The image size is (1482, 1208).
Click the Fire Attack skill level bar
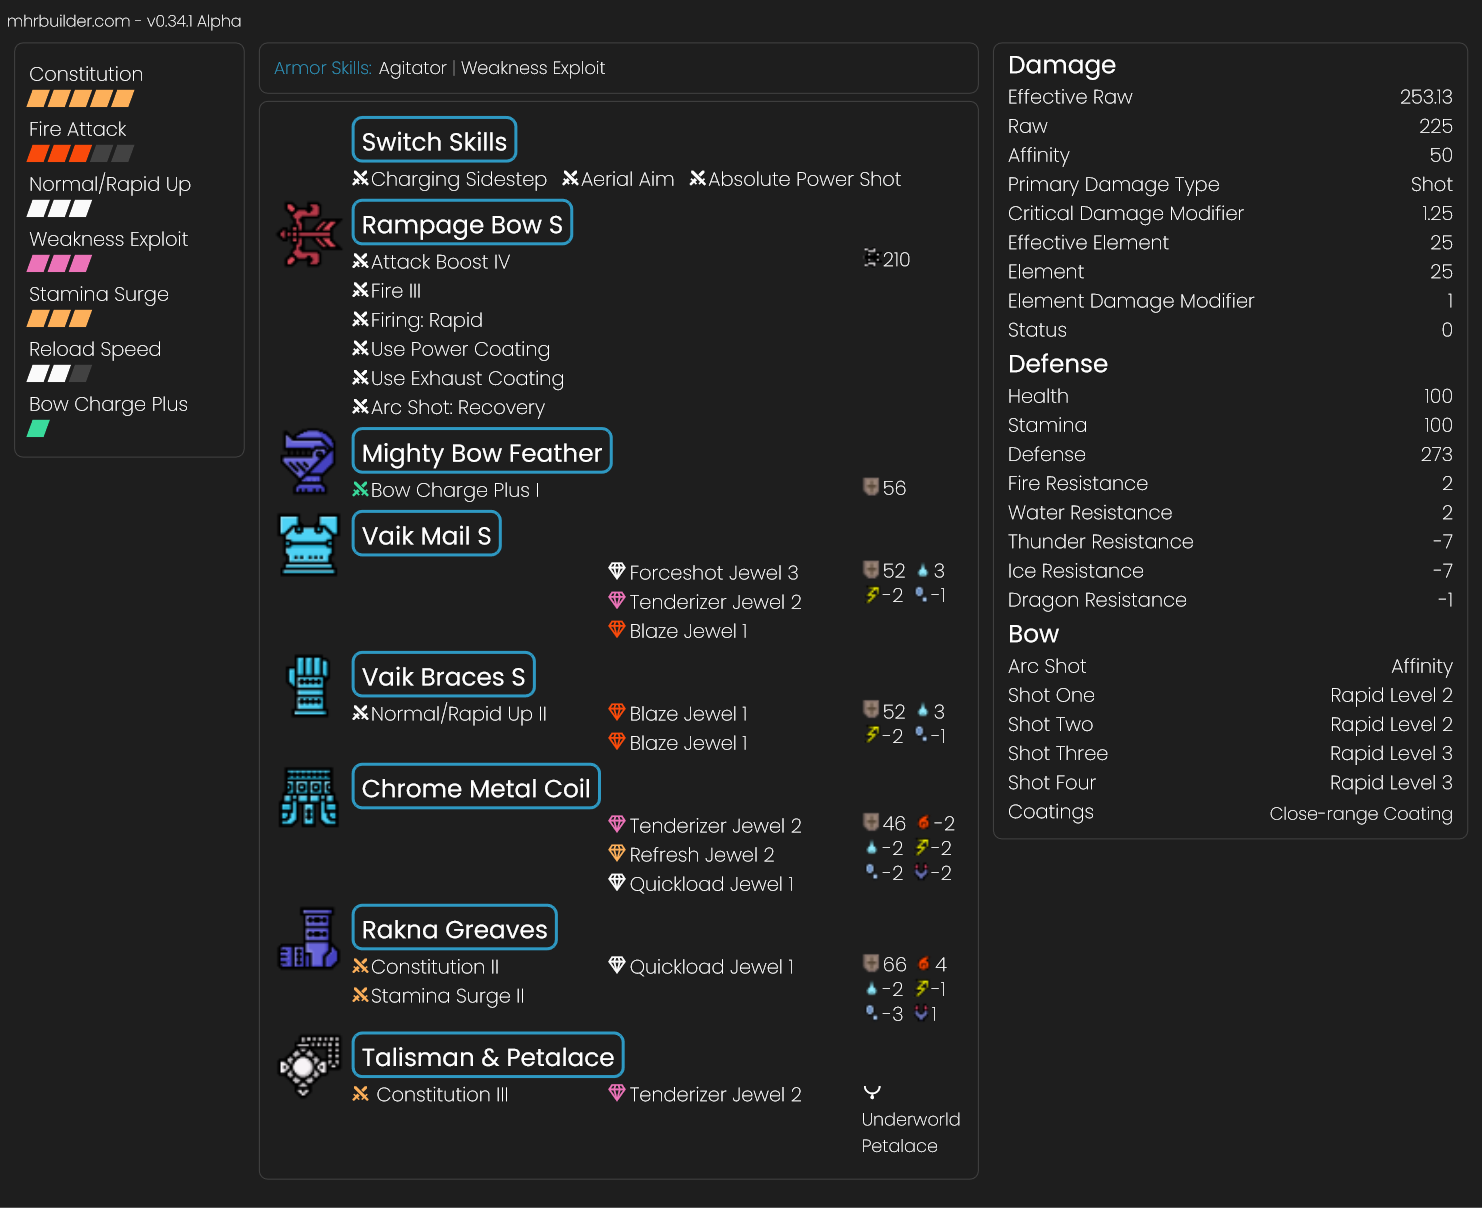[x=80, y=154]
